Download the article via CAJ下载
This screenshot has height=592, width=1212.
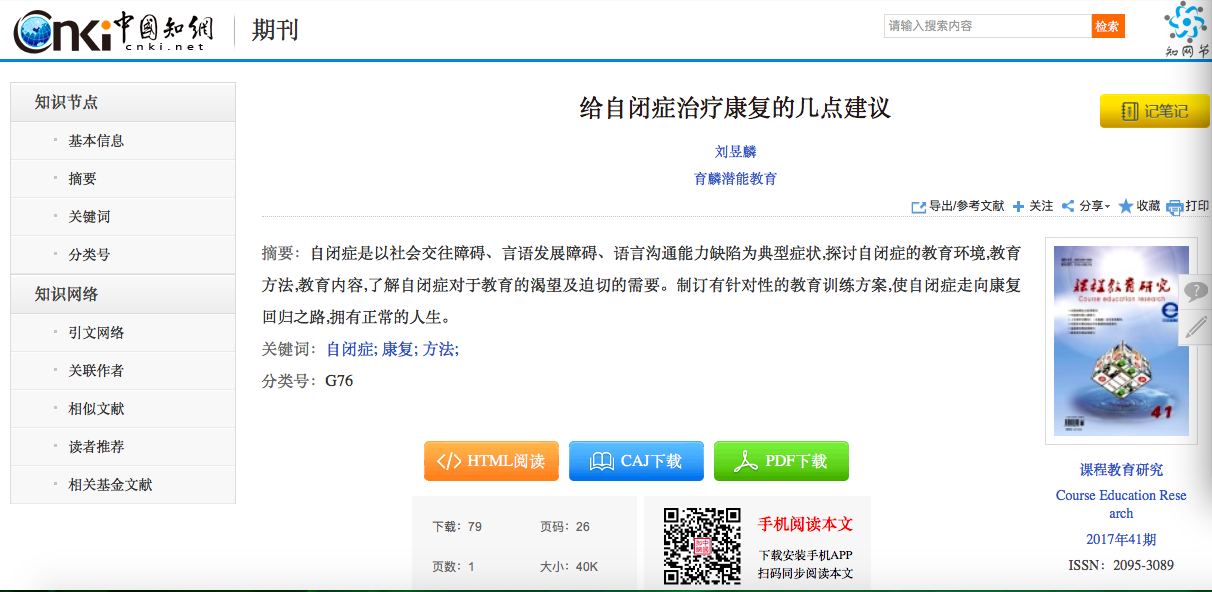pos(636,461)
